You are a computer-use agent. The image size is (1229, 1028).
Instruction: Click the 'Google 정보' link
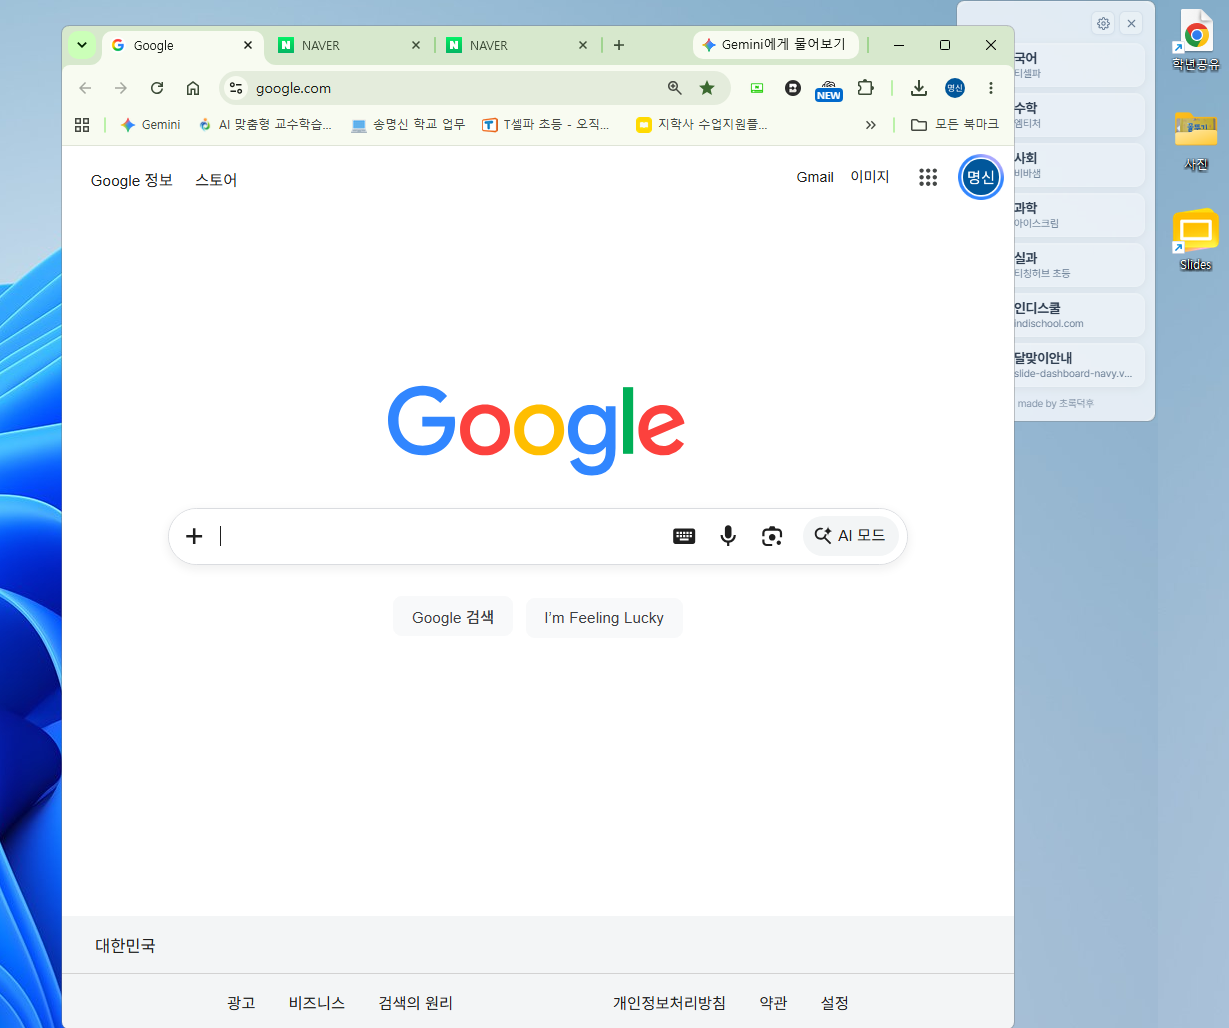(x=132, y=180)
